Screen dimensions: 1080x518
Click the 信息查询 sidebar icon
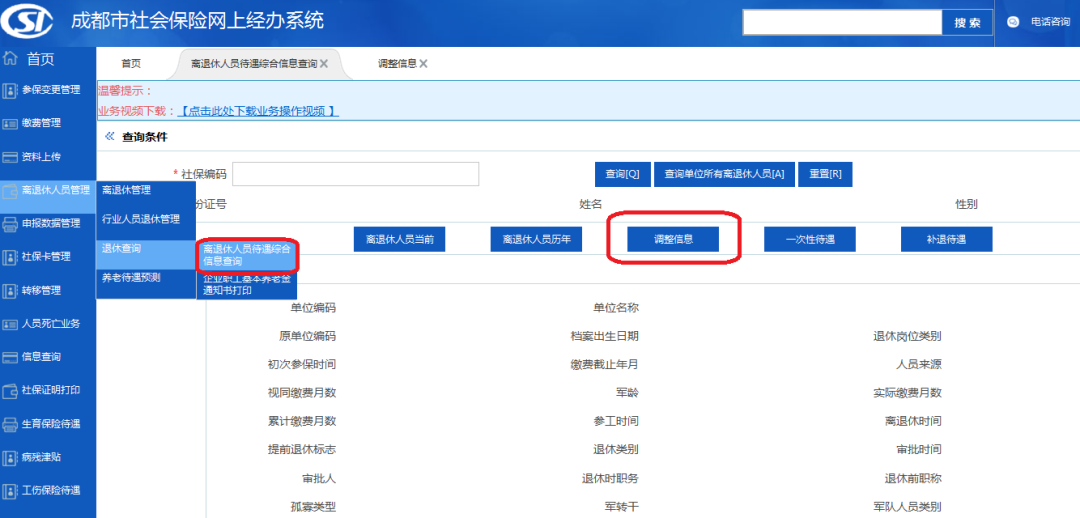coord(11,357)
